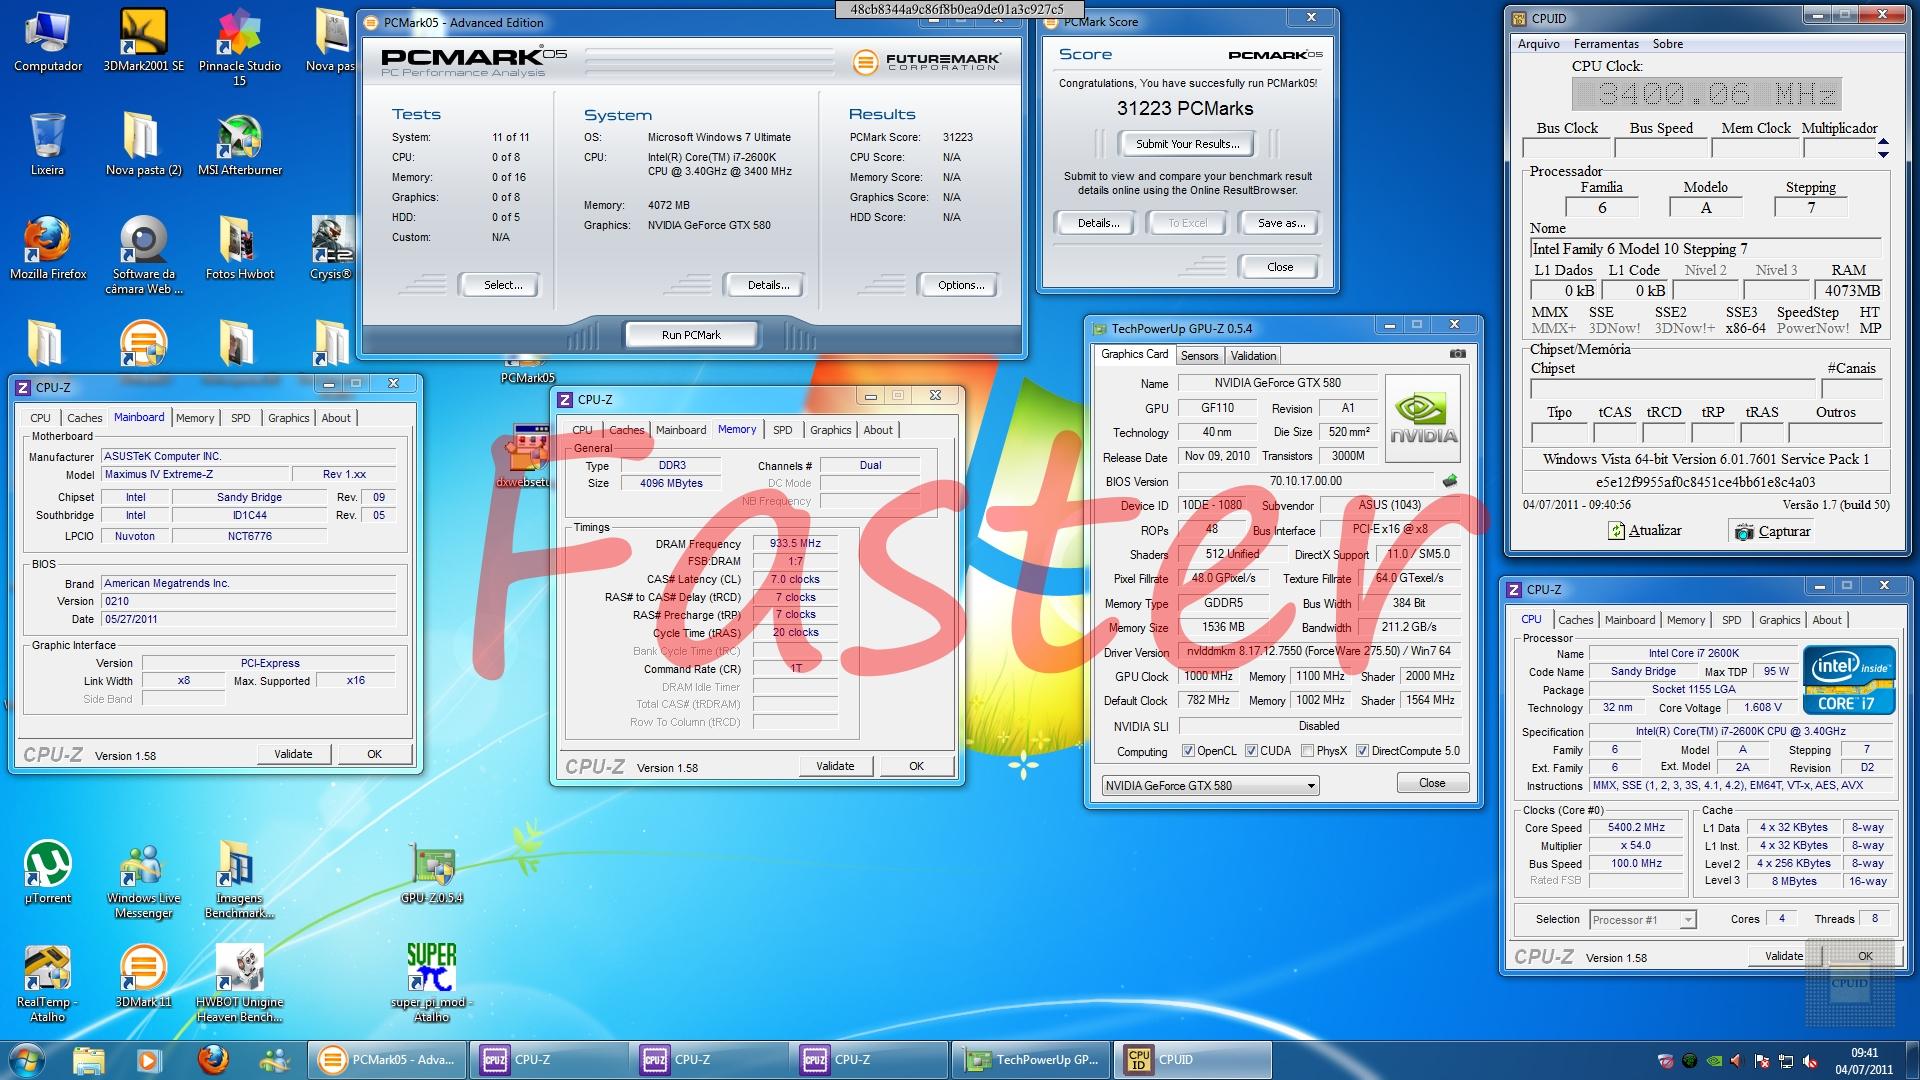Open super pi mod shortcut
Viewport: 1920px width, 1080px height.
[x=431, y=982]
